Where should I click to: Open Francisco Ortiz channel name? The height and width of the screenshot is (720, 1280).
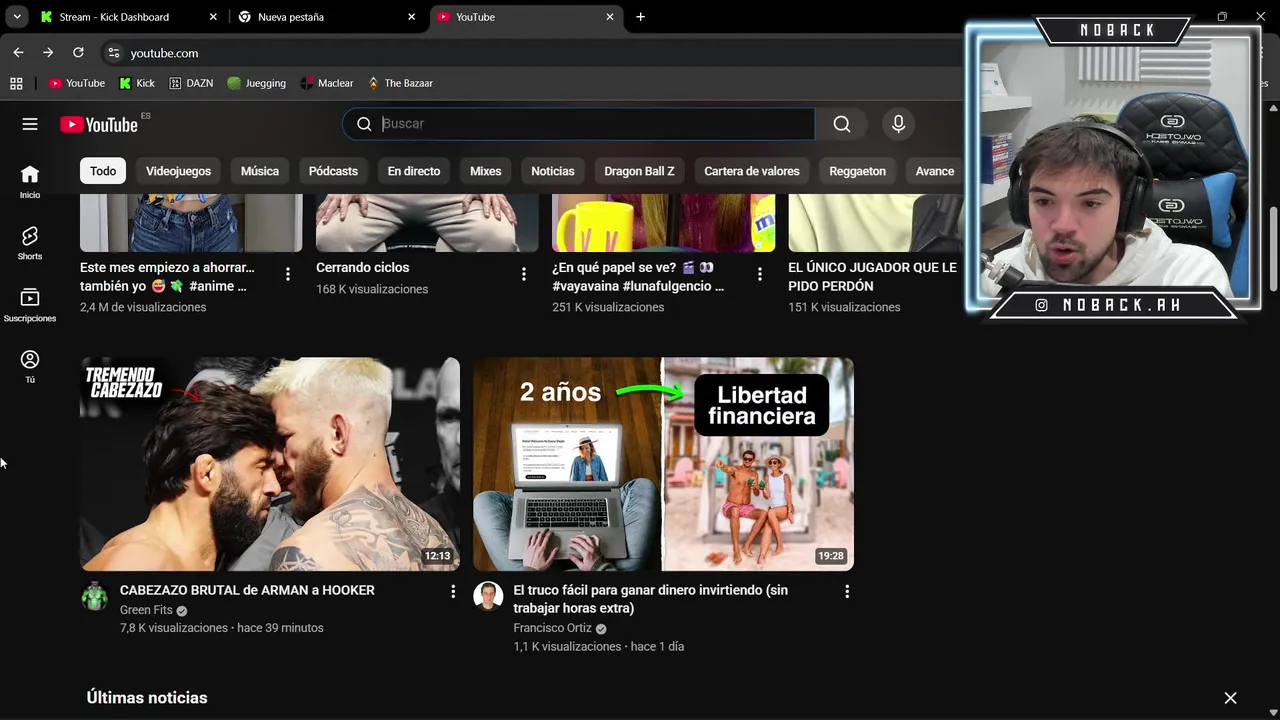(x=552, y=628)
